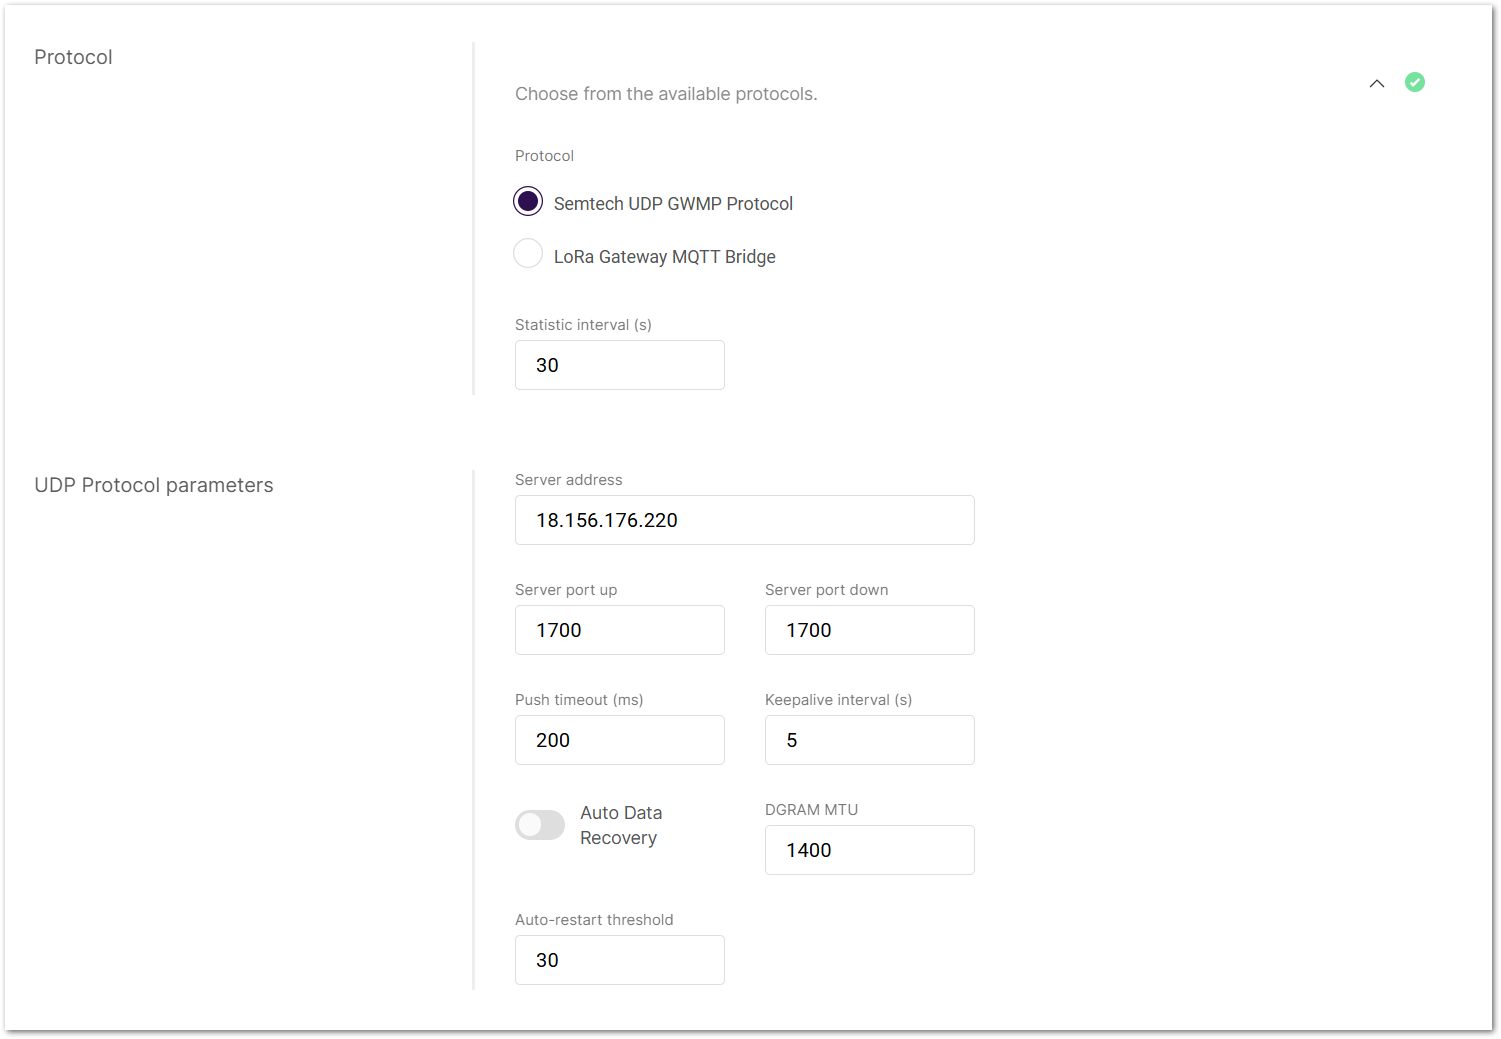
Task: Click the Choose from available protocols text
Action: [x=666, y=93]
